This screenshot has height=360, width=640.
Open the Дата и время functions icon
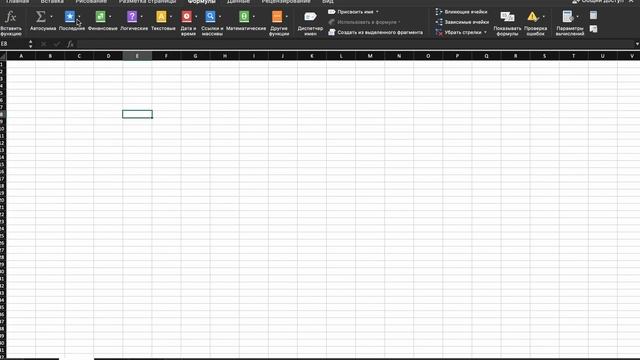pos(187,17)
